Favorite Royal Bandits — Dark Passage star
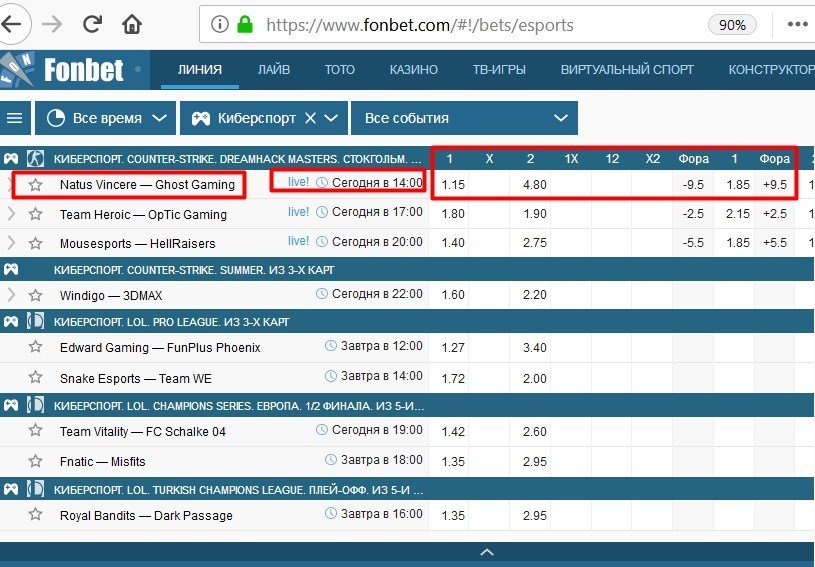Image resolution: width=815 pixels, height=567 pixels. tap(35, 515)
